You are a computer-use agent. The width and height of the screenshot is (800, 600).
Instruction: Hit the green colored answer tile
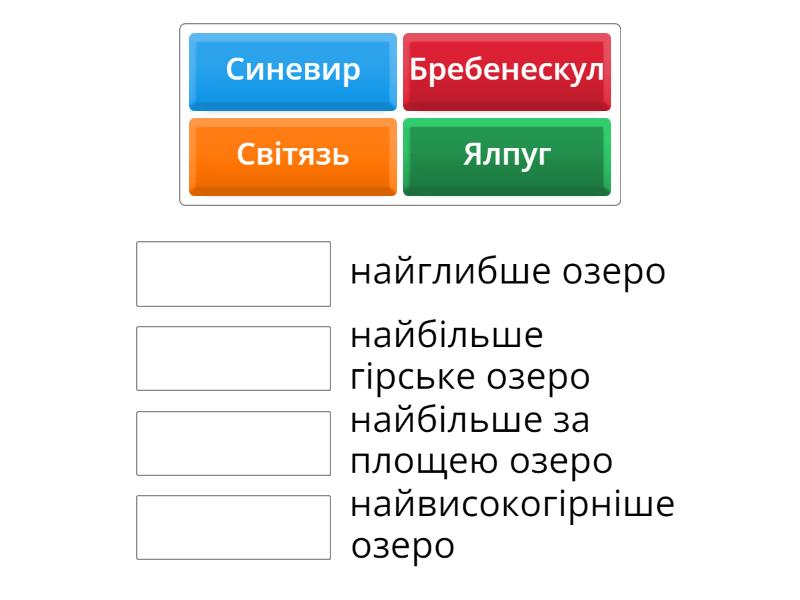(507, 156)
